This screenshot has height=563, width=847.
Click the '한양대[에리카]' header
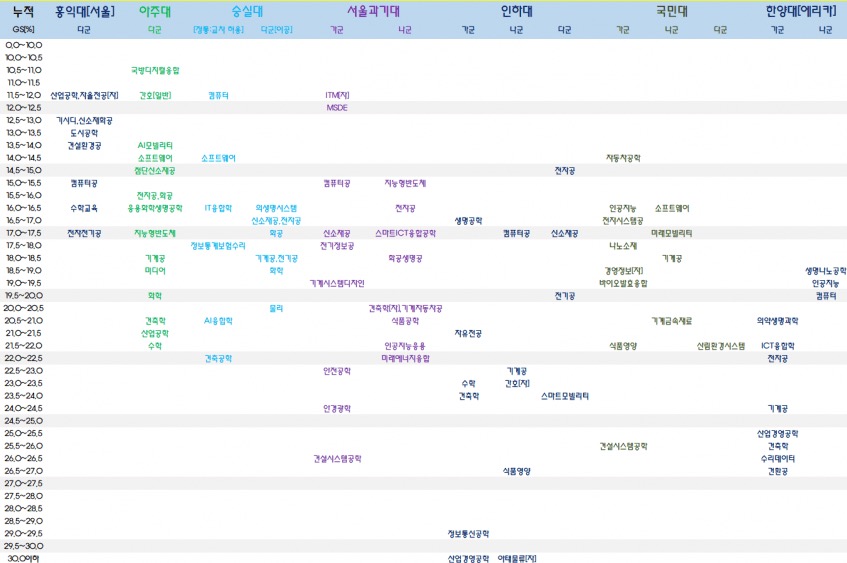click(801, 11)
